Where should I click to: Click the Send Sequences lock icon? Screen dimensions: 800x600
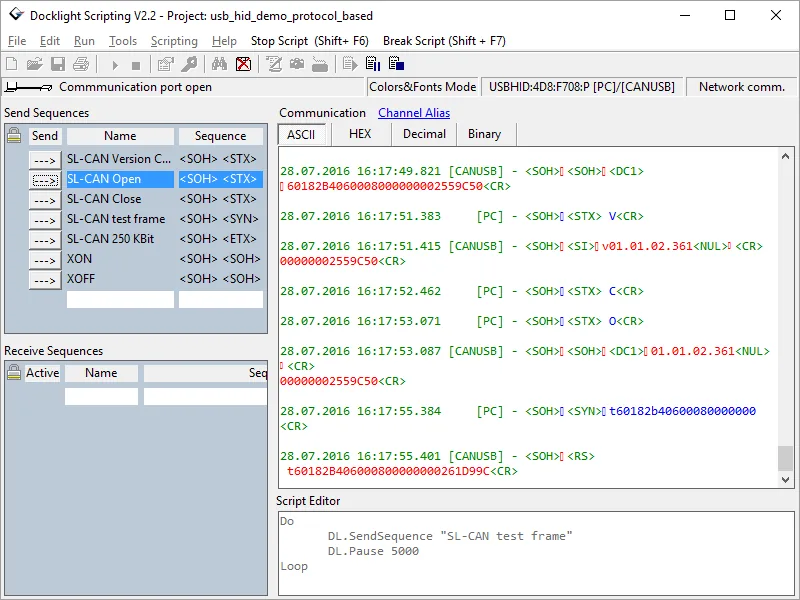tap(14, 135)
